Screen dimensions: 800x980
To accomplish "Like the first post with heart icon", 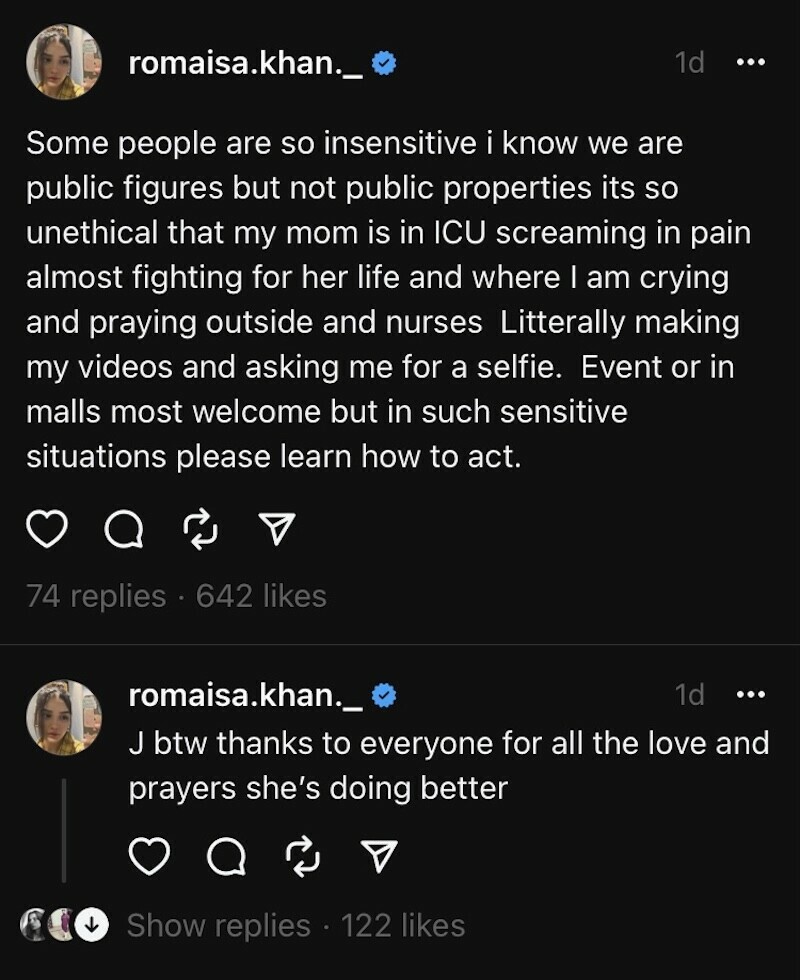I will 46,530.
